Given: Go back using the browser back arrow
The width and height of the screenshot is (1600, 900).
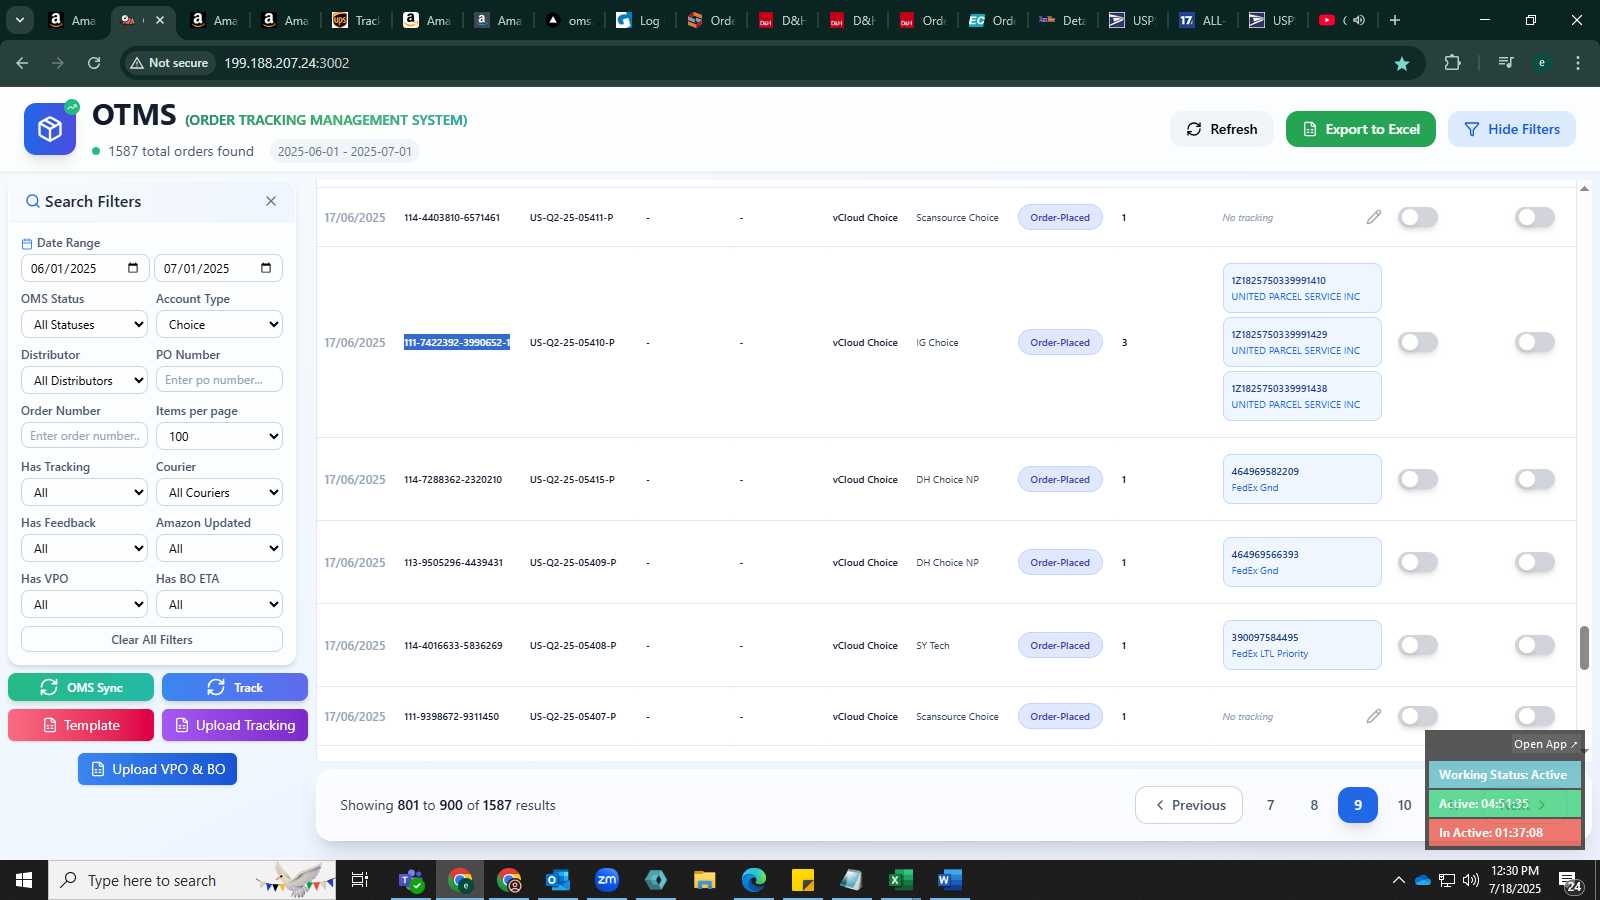Looking at the screenshot, I should pos(22,63).
